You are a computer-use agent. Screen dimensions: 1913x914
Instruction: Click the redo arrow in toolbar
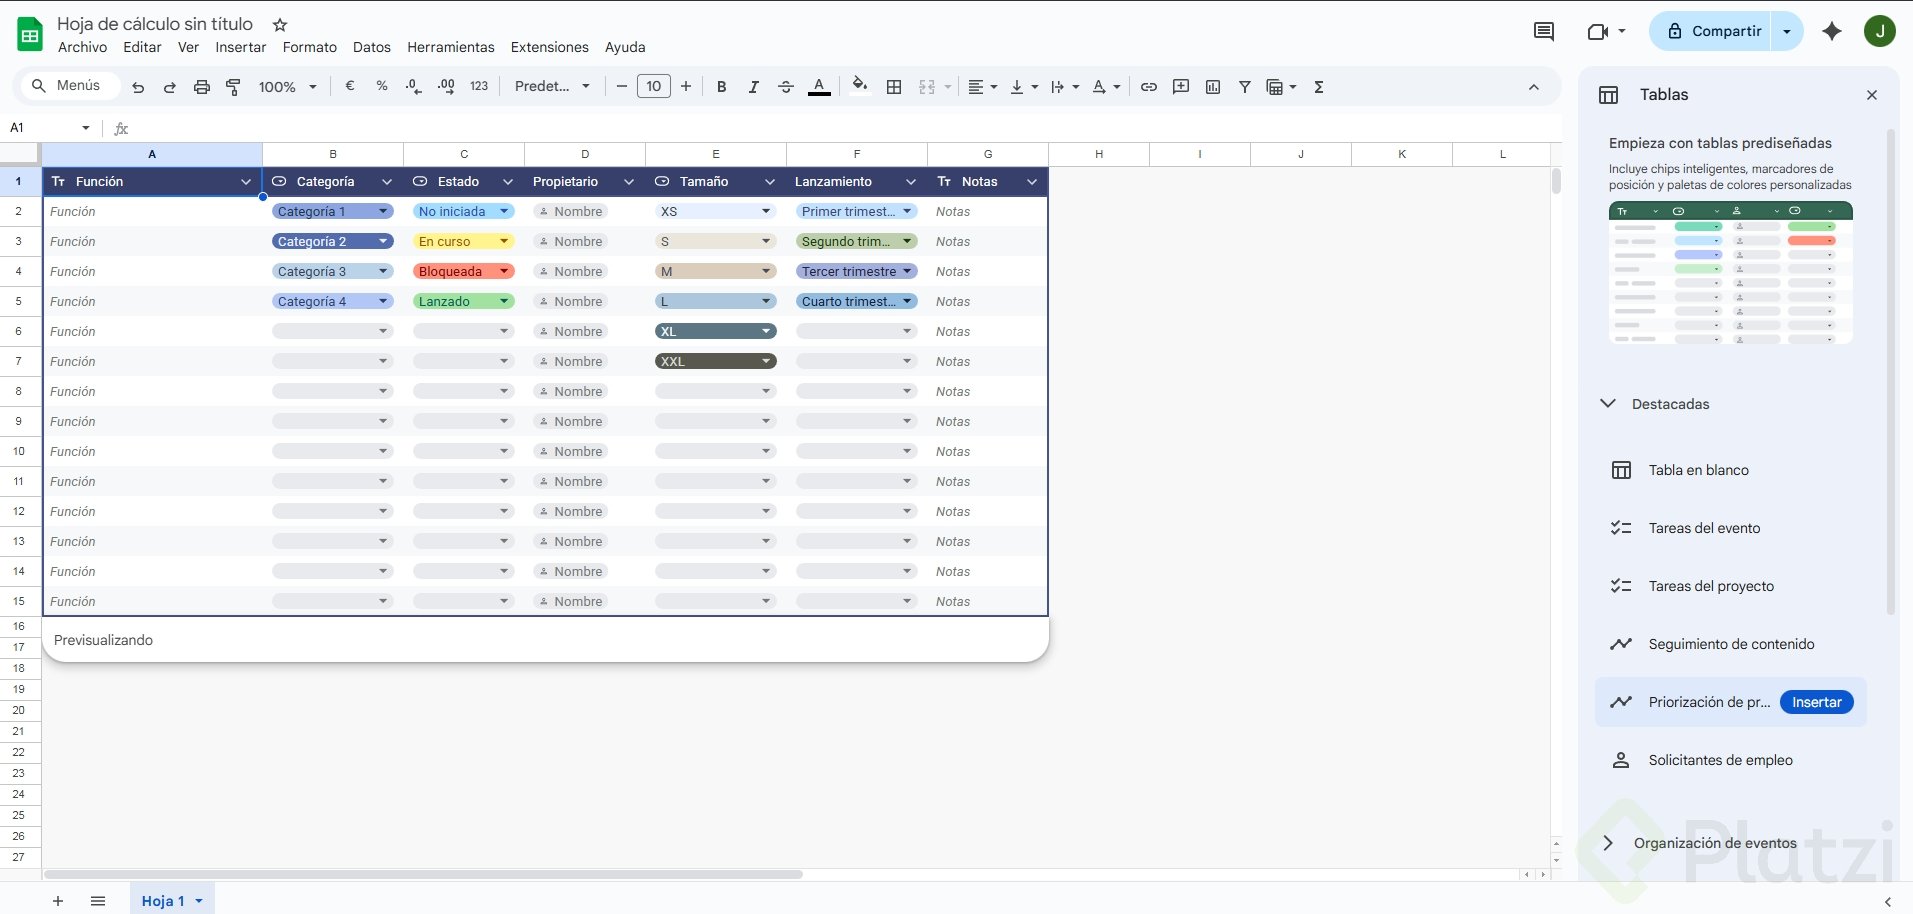coord(170,87)
